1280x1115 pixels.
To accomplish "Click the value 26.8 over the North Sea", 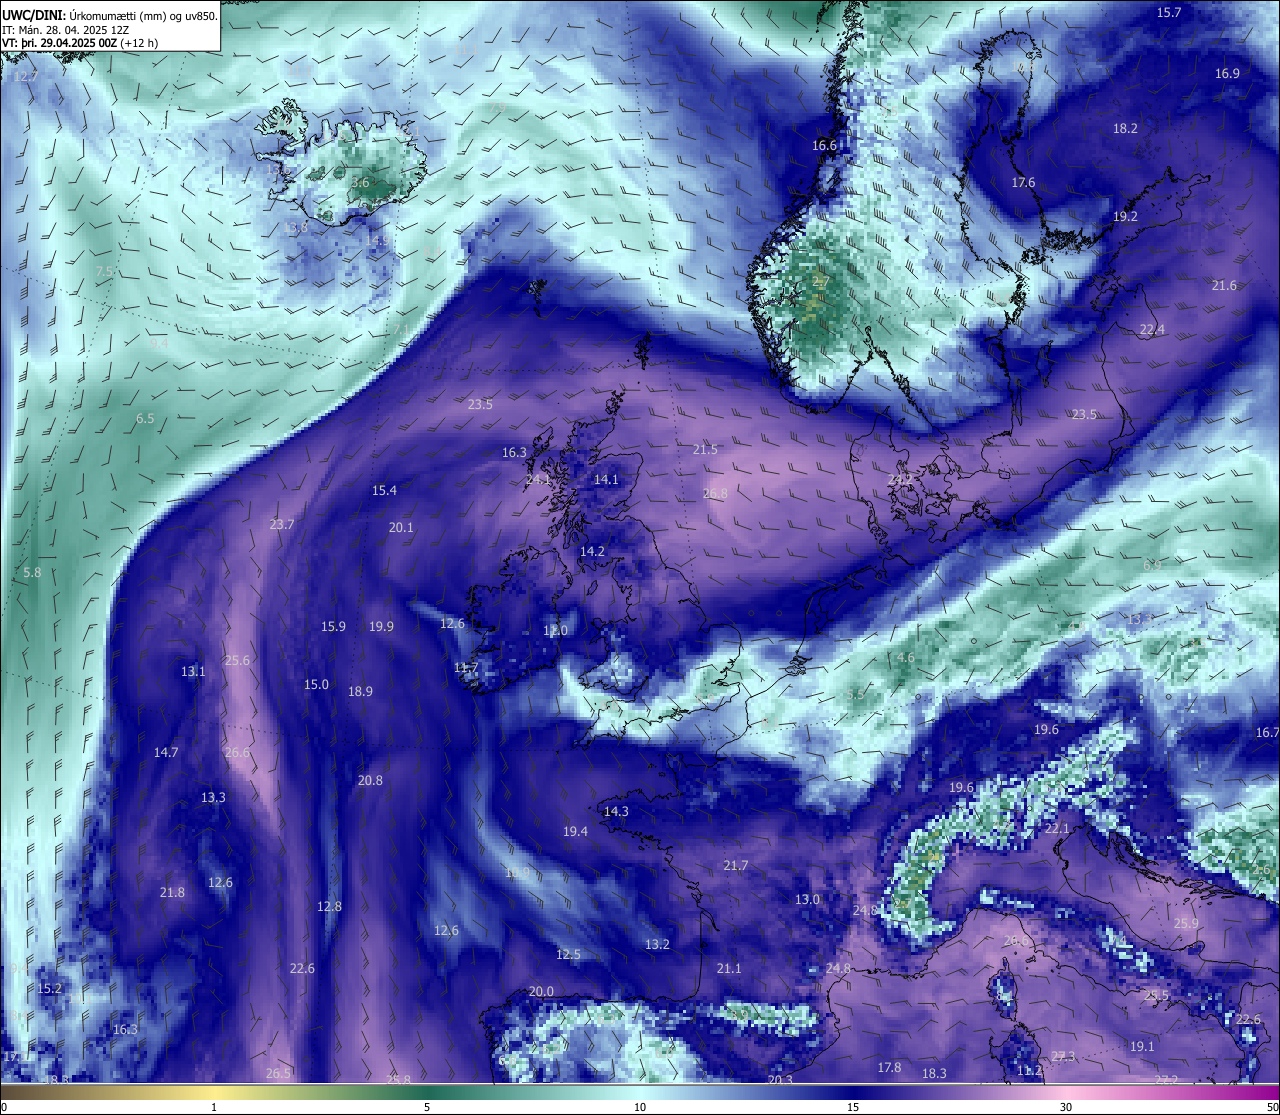I will pos(715,493).
